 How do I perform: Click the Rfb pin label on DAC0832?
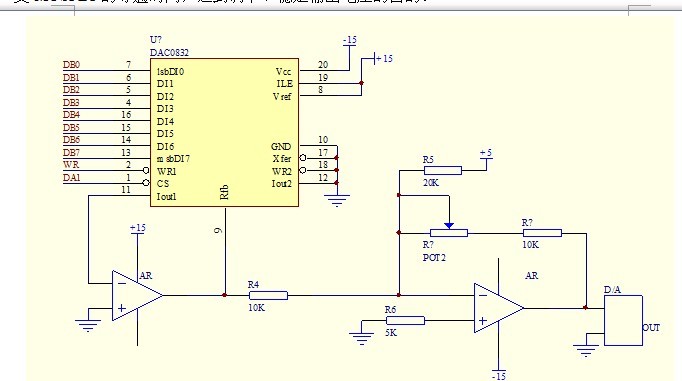[x=224, y=192]
